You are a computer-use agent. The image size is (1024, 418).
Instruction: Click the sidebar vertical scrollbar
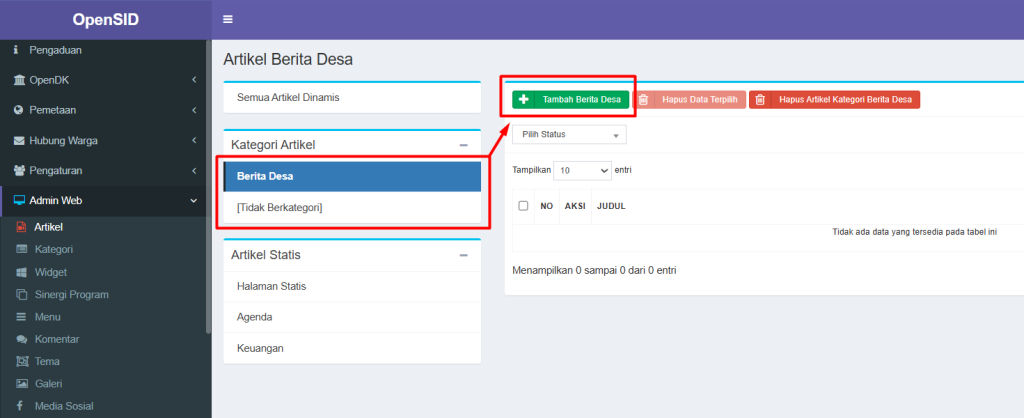[208, 187]
